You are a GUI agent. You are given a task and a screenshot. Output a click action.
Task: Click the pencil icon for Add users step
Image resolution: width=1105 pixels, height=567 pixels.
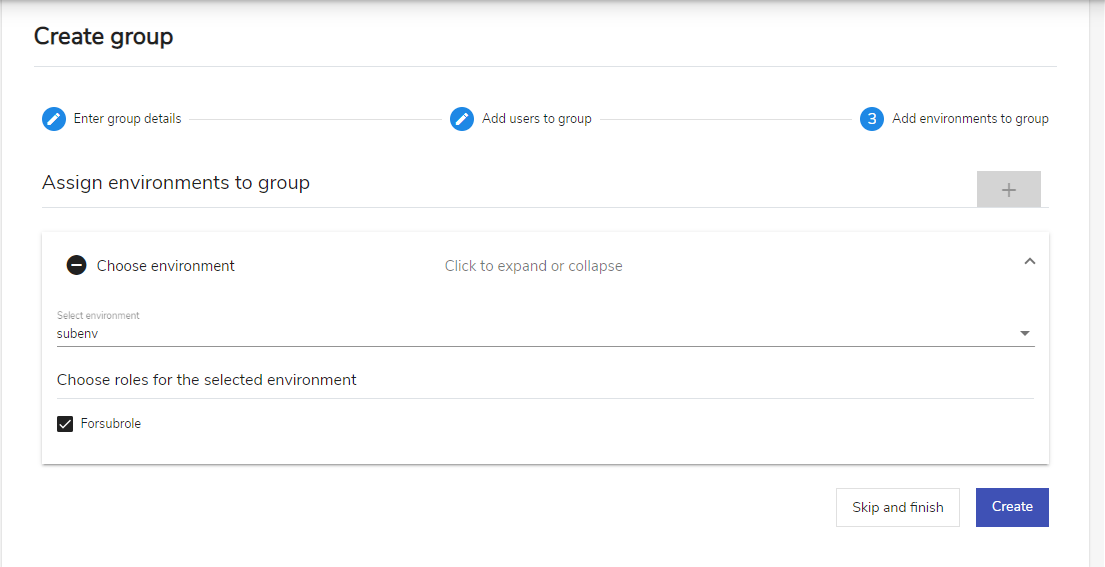(x=462, y=119)
